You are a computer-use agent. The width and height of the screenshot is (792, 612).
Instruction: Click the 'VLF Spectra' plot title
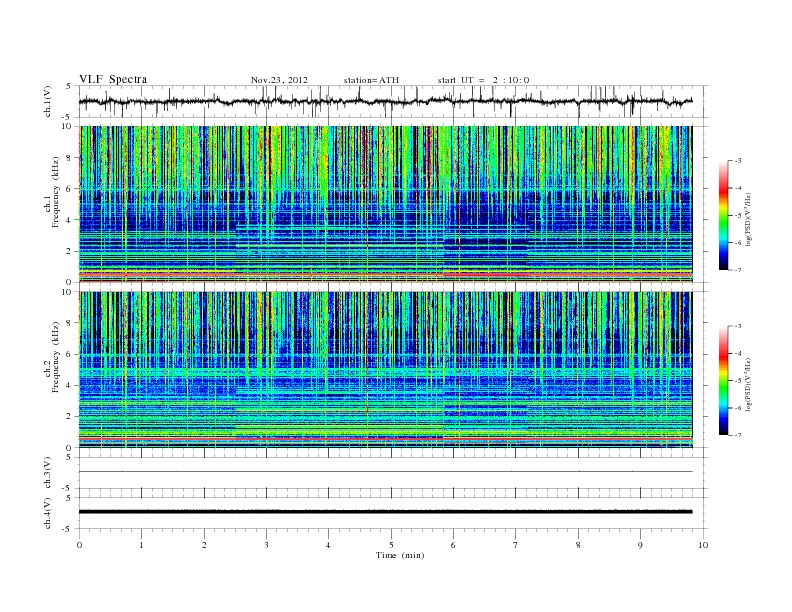click(113, 79)
